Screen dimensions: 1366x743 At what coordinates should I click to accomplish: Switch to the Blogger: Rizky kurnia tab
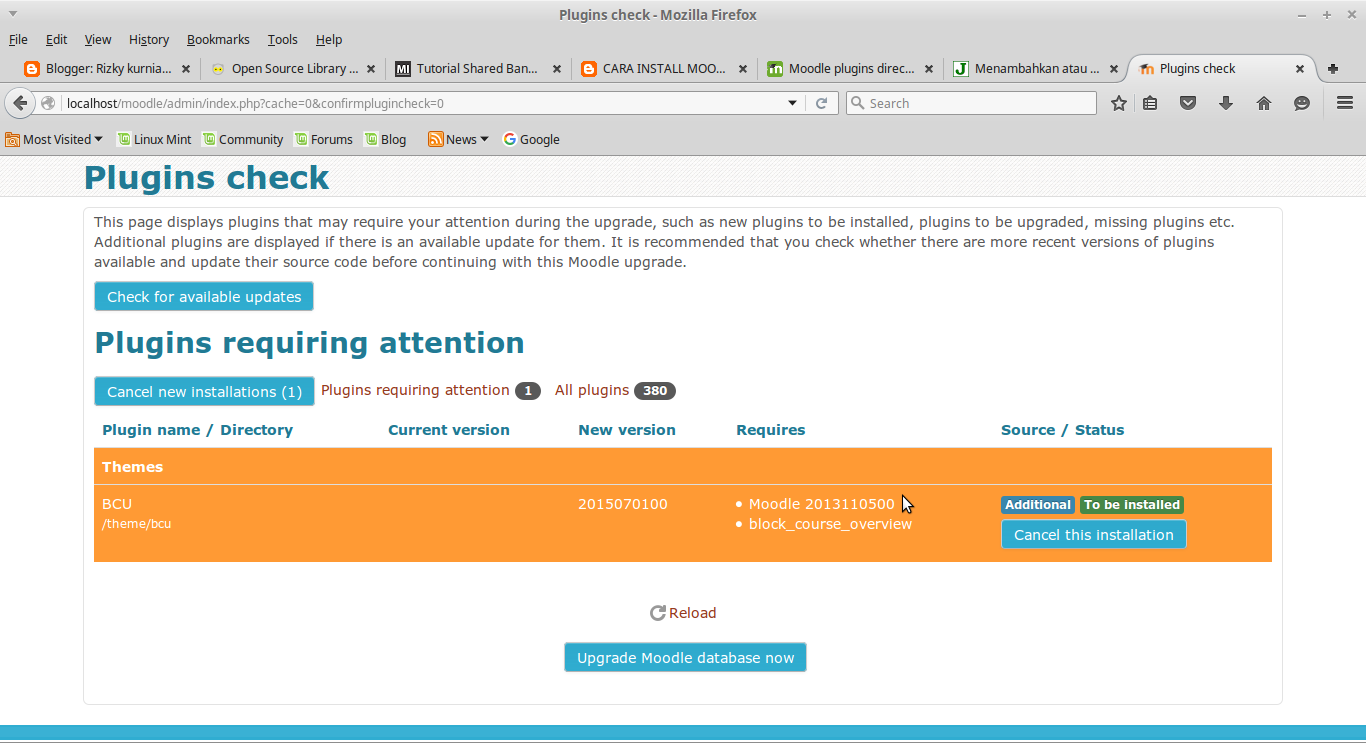(105, 69)
